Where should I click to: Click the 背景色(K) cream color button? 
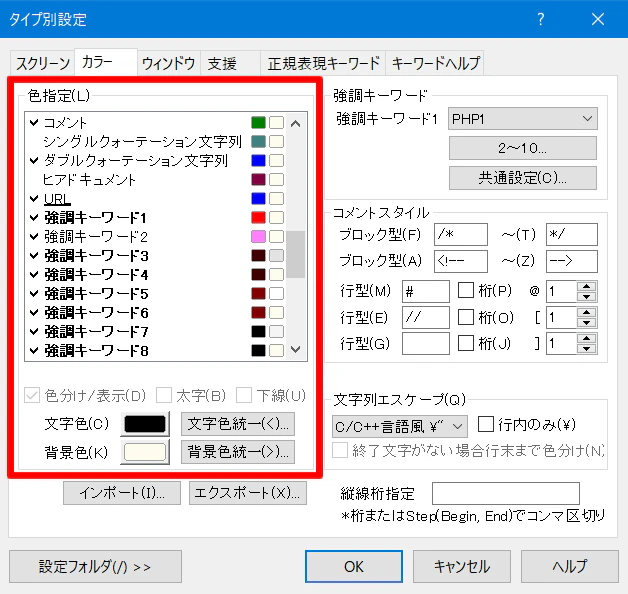pyautogui.click(x=145, y=452)
